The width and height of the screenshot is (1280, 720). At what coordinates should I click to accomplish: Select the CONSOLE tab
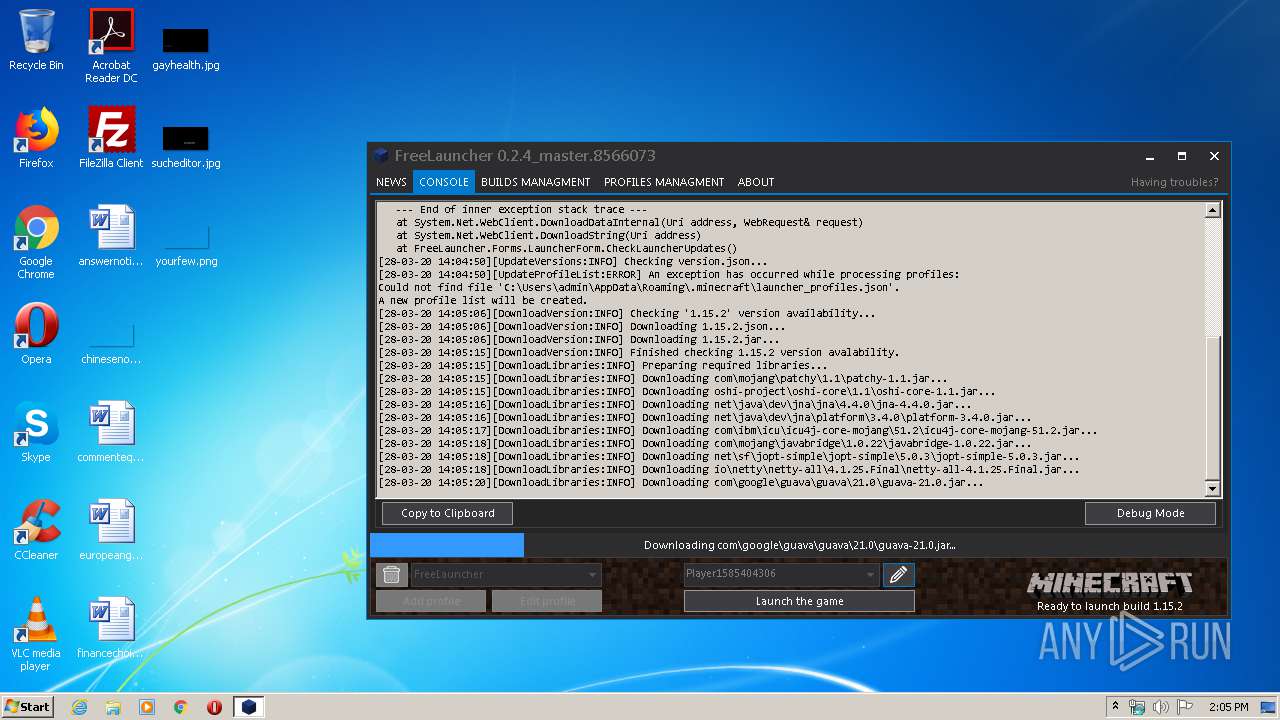pyautogui.click(x=444, y=182)
